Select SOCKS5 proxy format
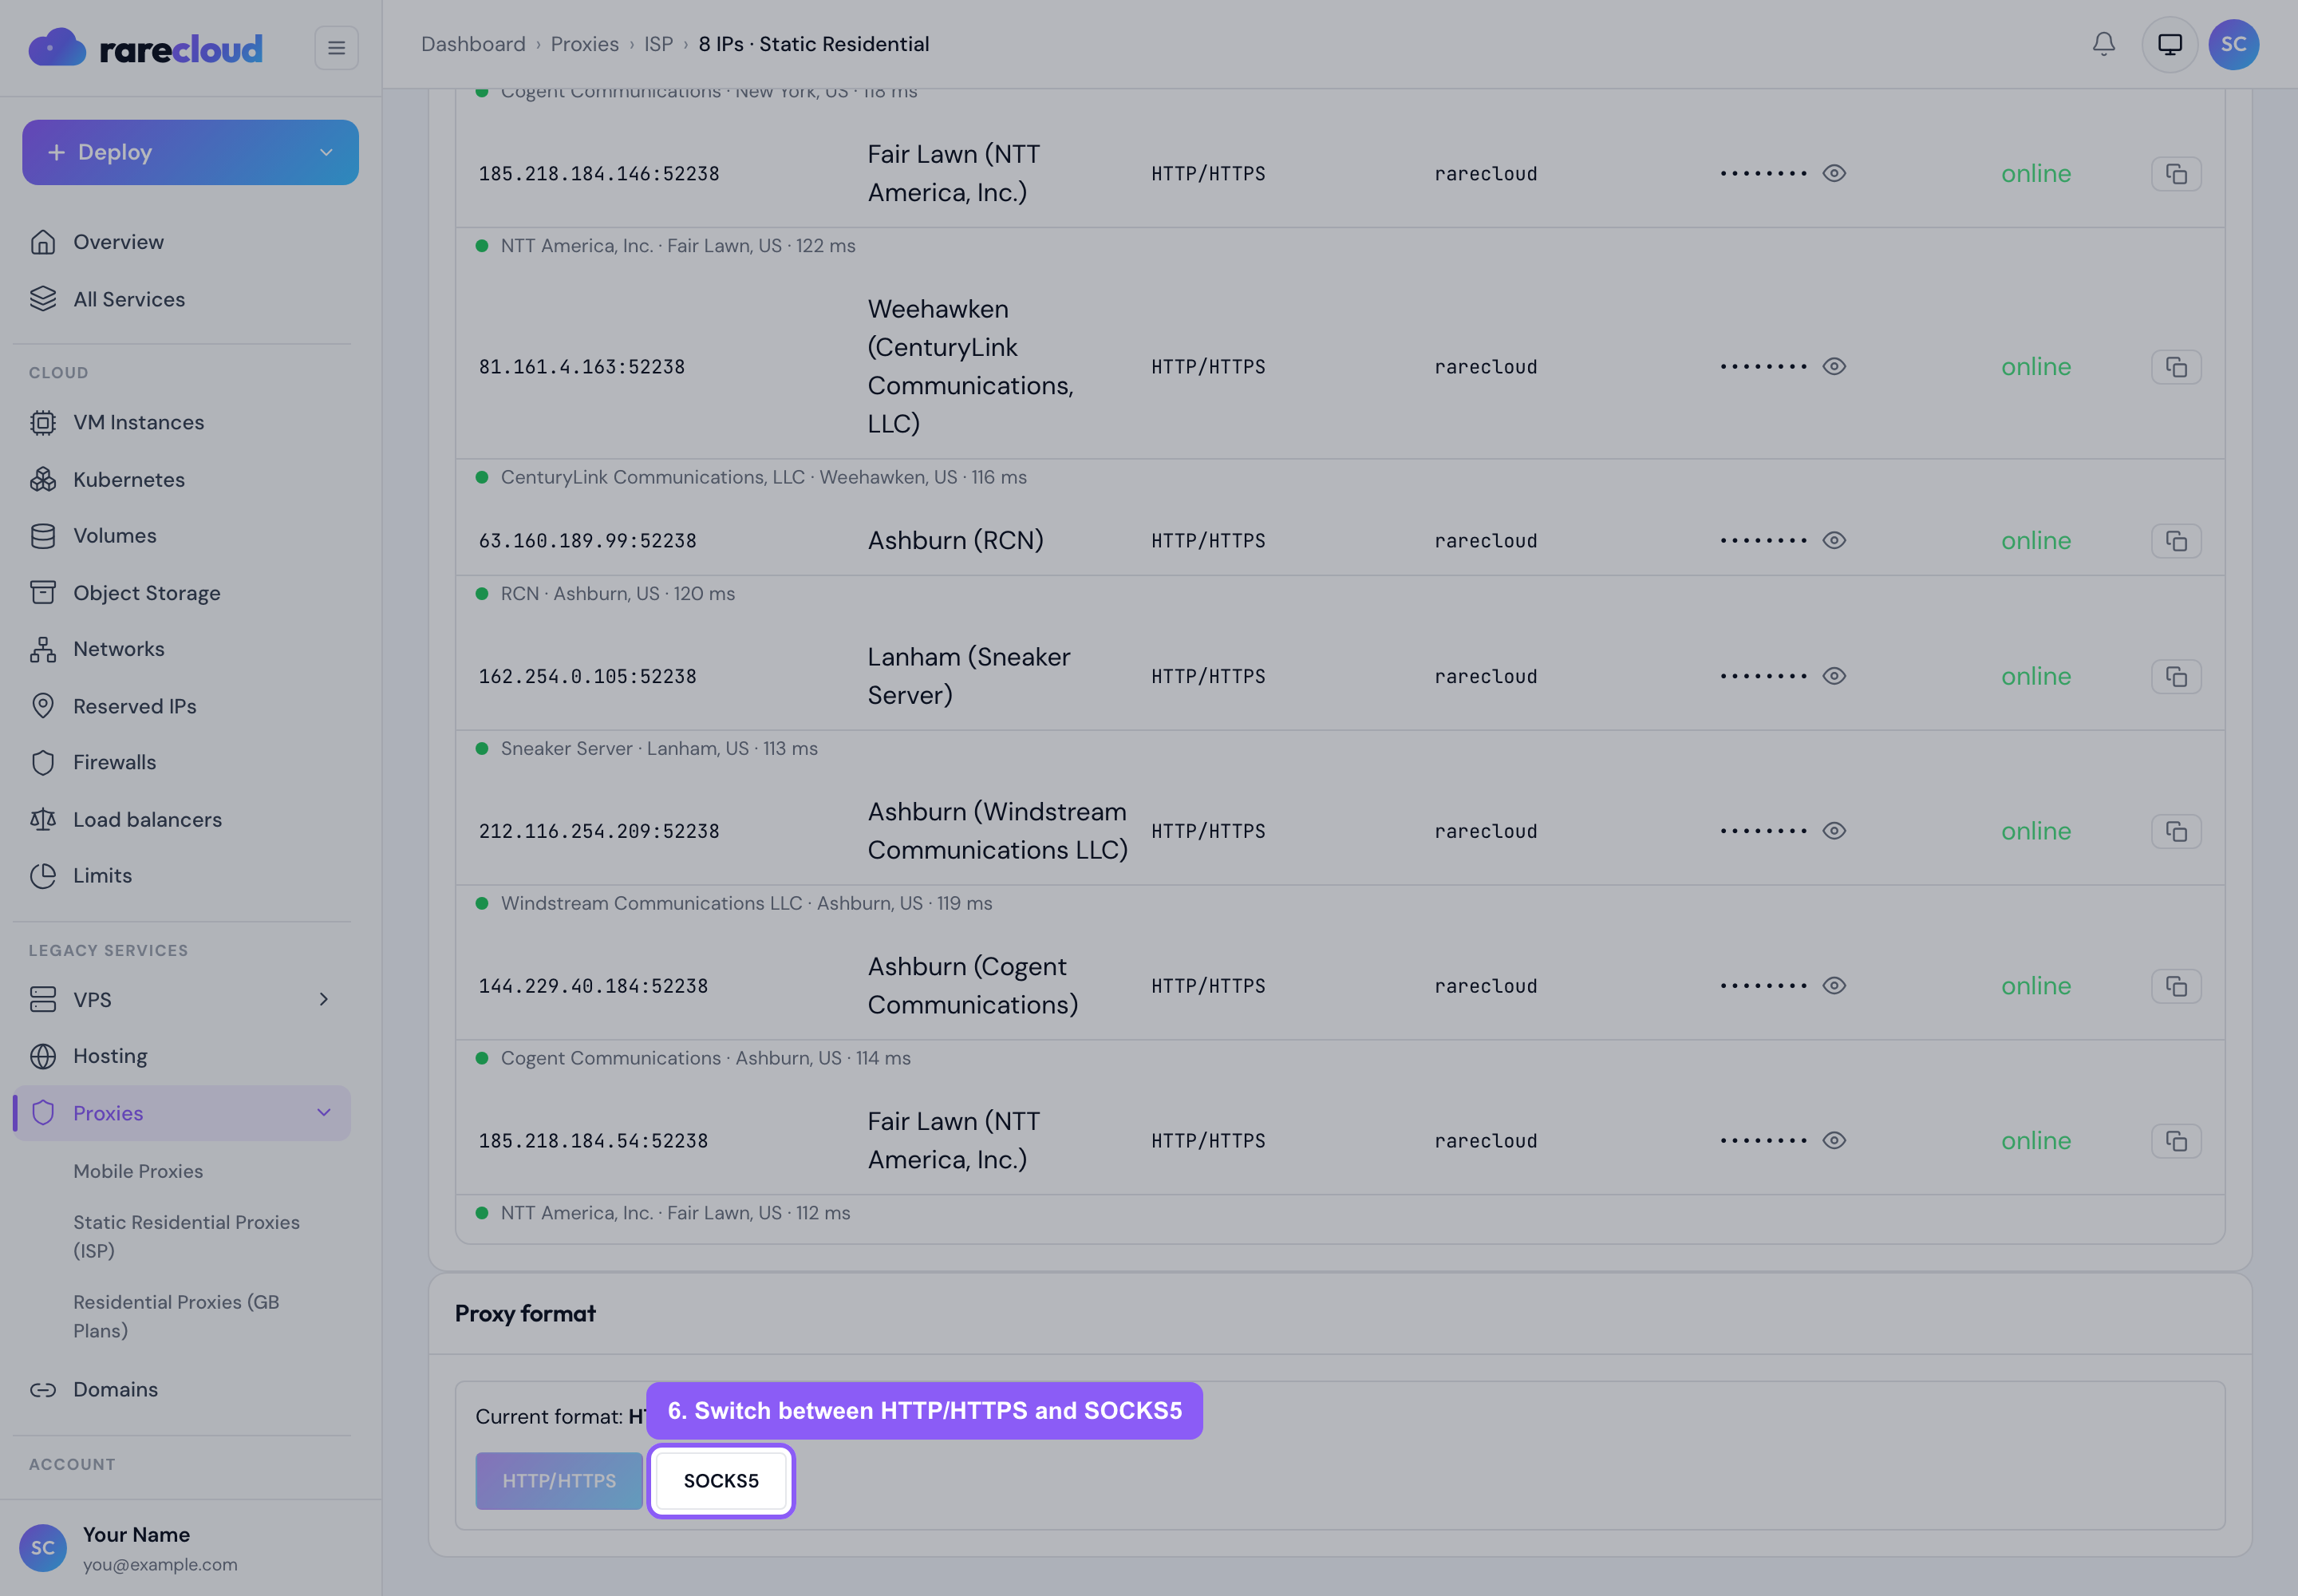2298x1596 pixels. 721,1481
